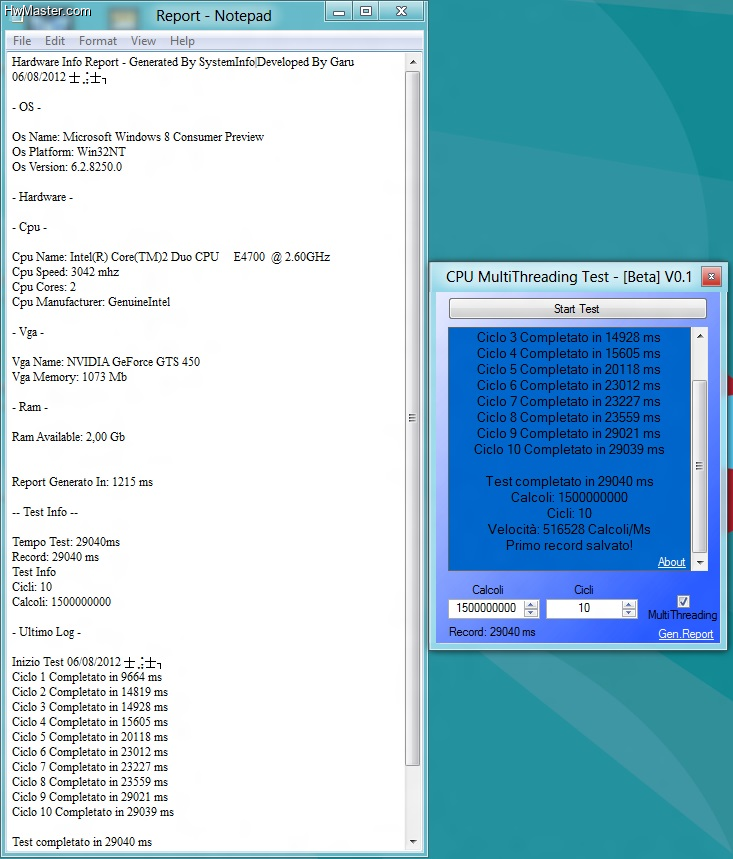Click the test log scrollbar thumb
The height and width of the screenshot is (859, 733).
[x=700, y=466]
